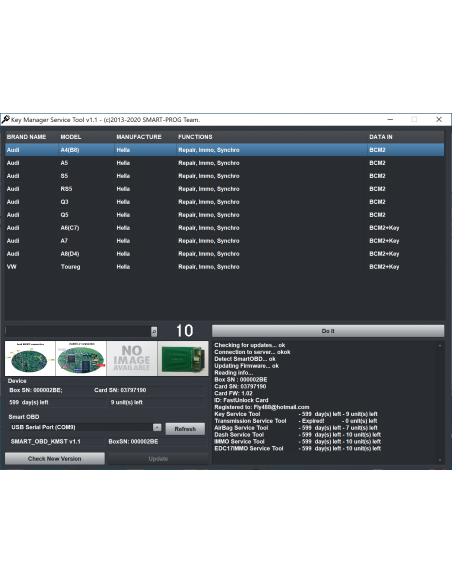Click 'Dash Service Tool' log line
This screenshot has width=452, height=584.
(x=297, y=435)
